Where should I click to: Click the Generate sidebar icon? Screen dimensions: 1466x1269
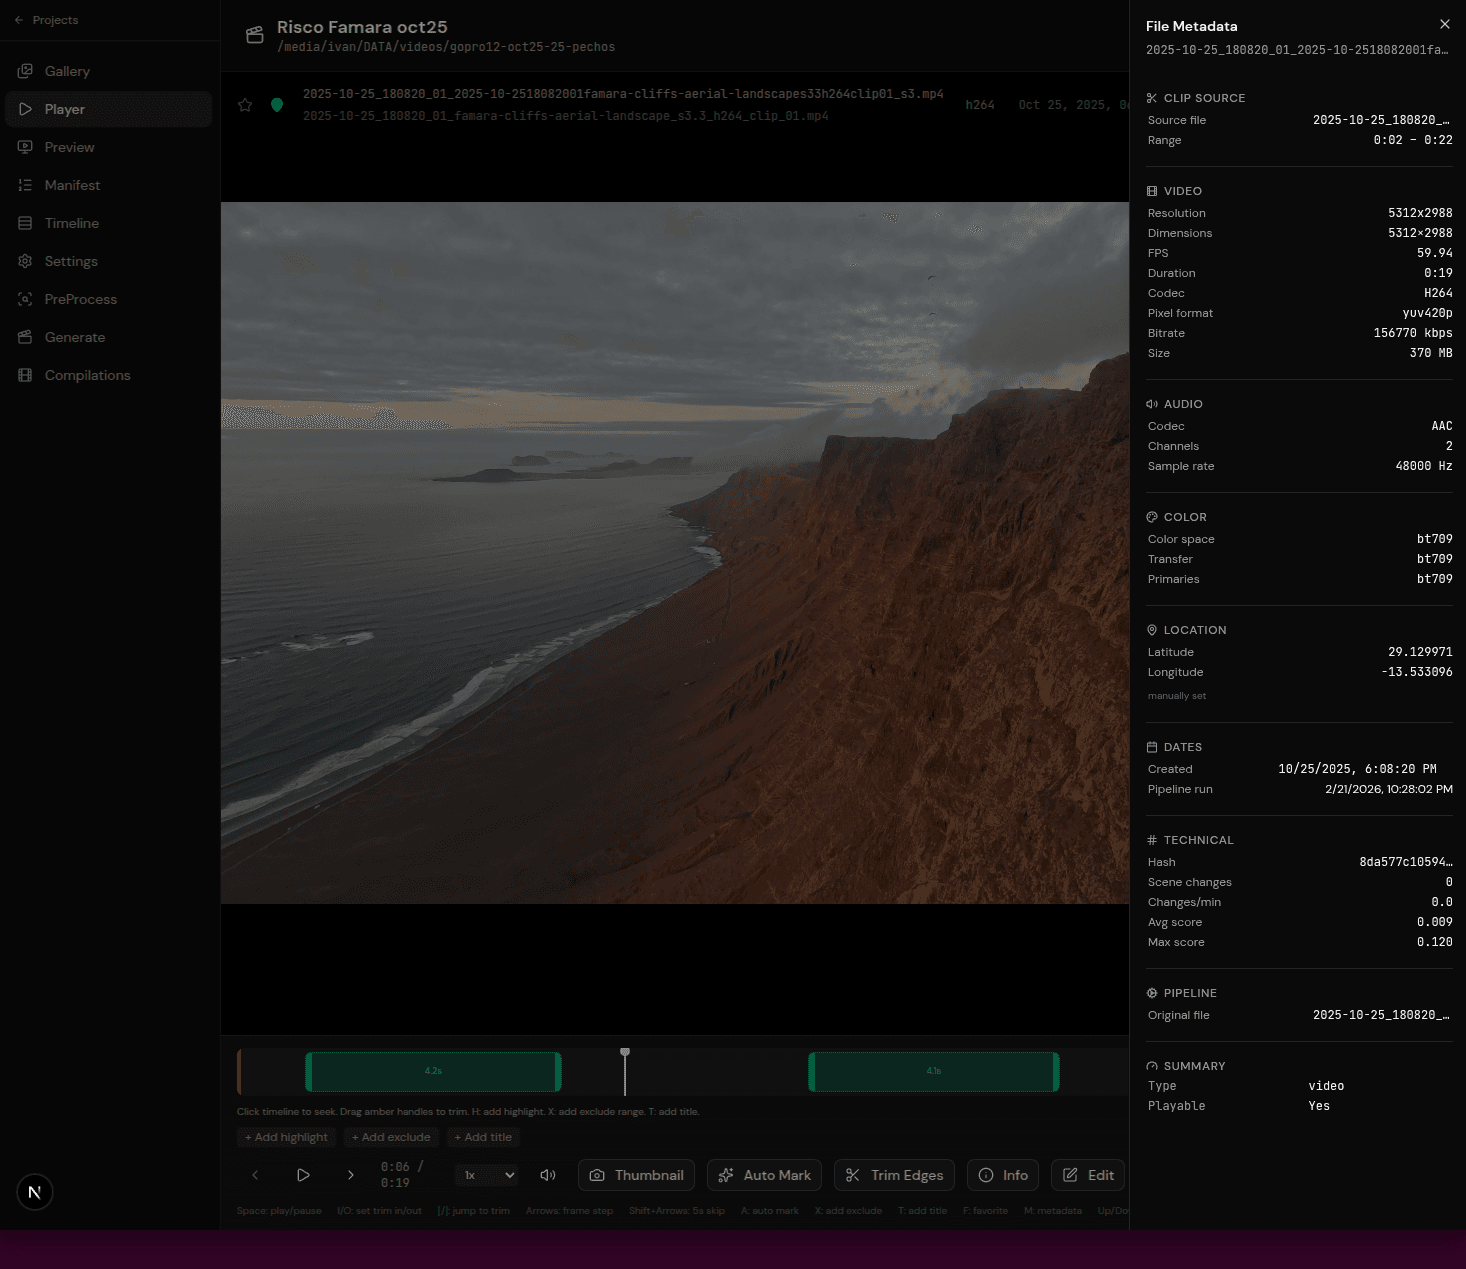[x=25, y=337]
